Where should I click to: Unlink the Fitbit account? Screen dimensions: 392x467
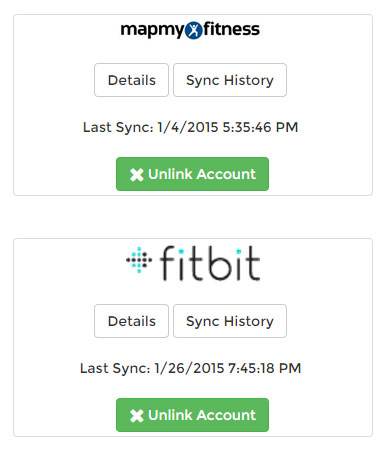(x=192, y=415)
